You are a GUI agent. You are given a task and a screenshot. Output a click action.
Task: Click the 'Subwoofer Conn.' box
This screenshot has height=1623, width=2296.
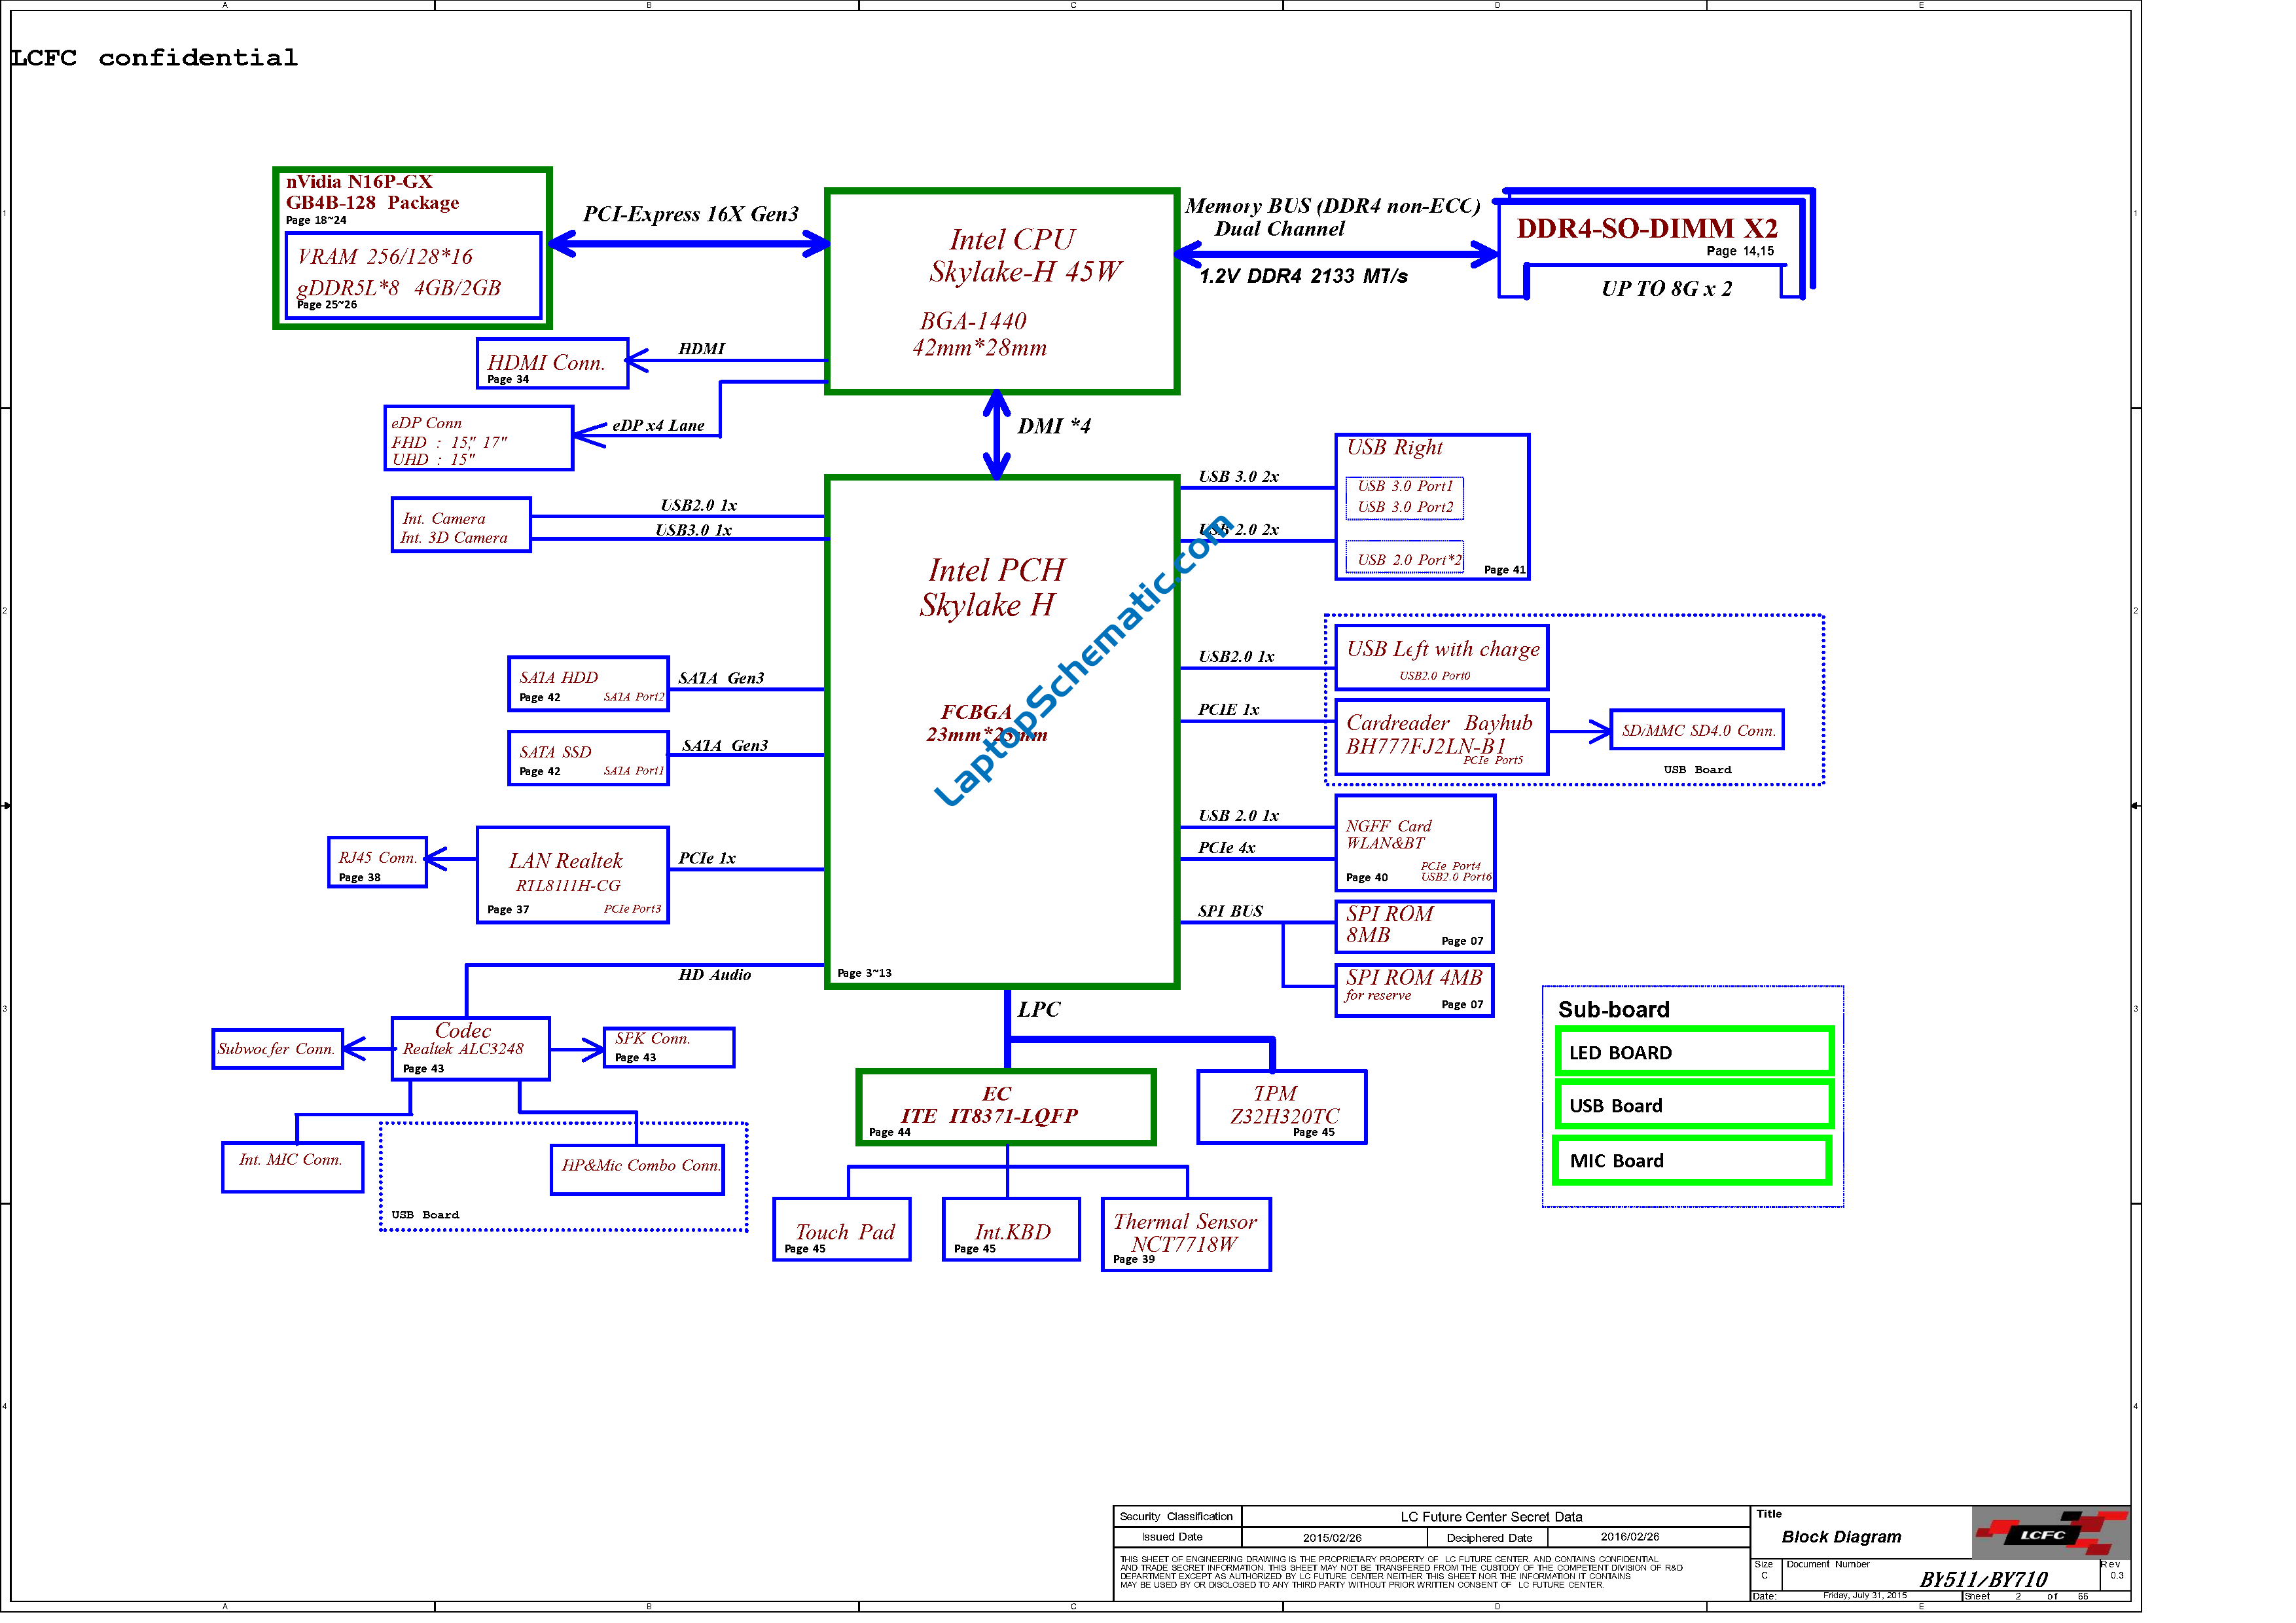[x=277, y=1049]
